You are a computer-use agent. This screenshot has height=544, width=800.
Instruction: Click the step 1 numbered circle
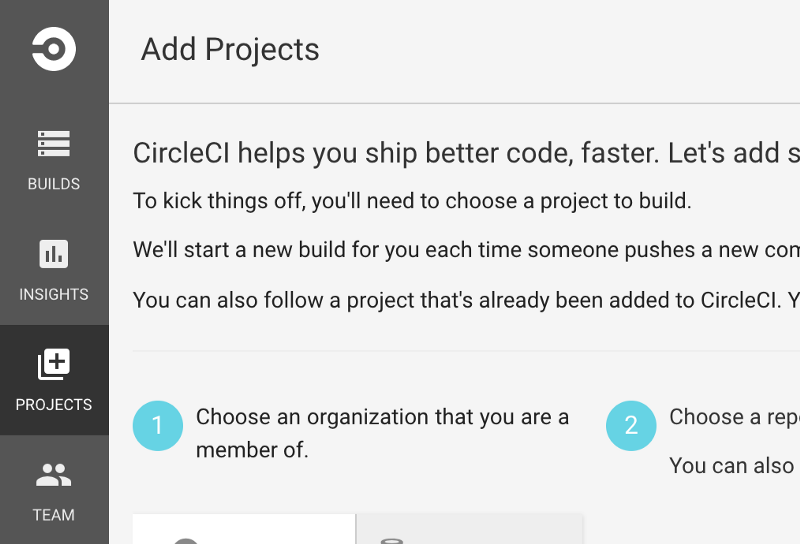(158, 426)
